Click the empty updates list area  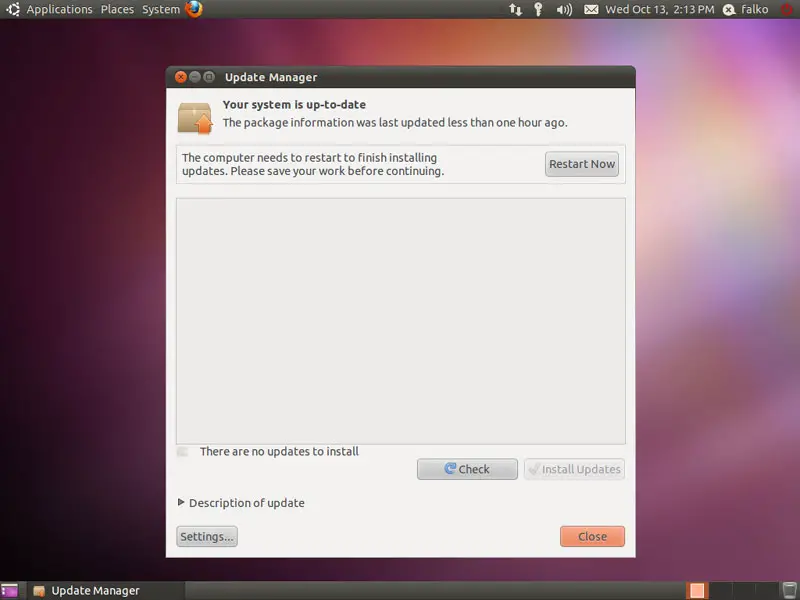(x=401, y=321)
